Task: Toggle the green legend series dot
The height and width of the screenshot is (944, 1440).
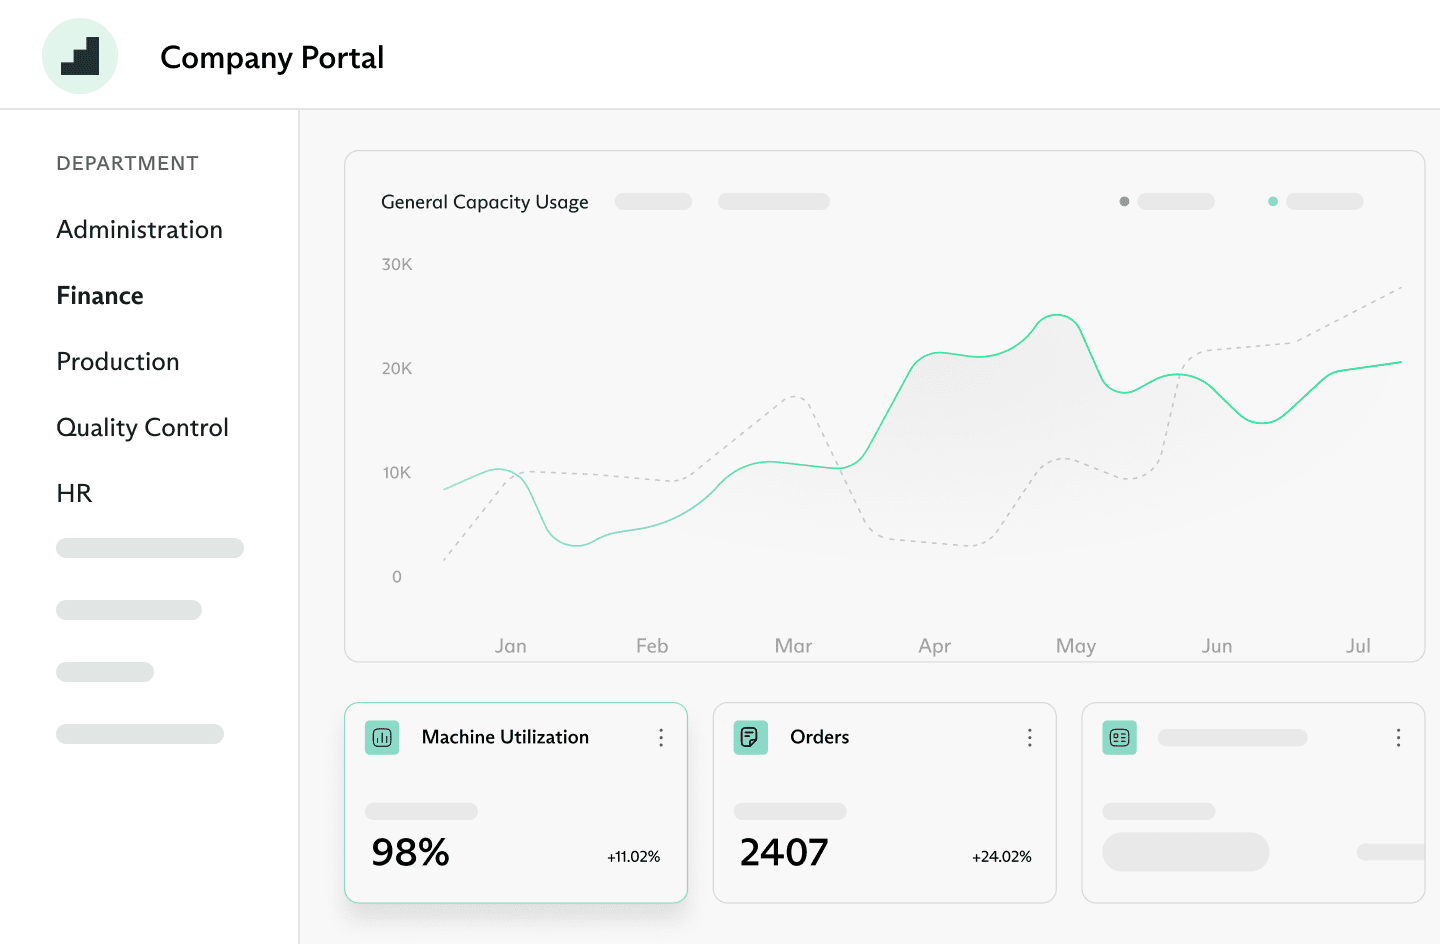Action: [1273, 202]
